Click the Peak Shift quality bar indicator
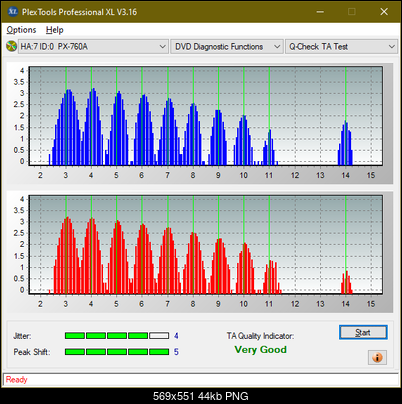 pyautogui.click(x=117, y=352)
